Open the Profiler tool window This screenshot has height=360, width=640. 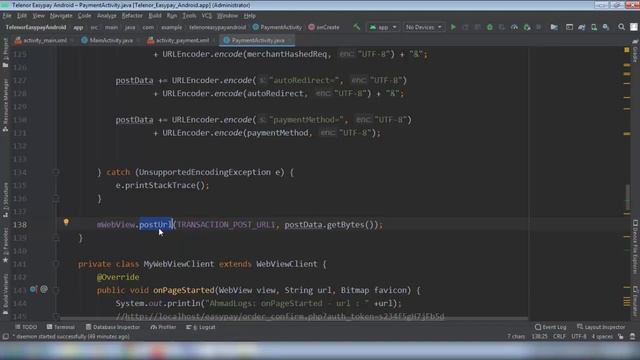point(163,327)
